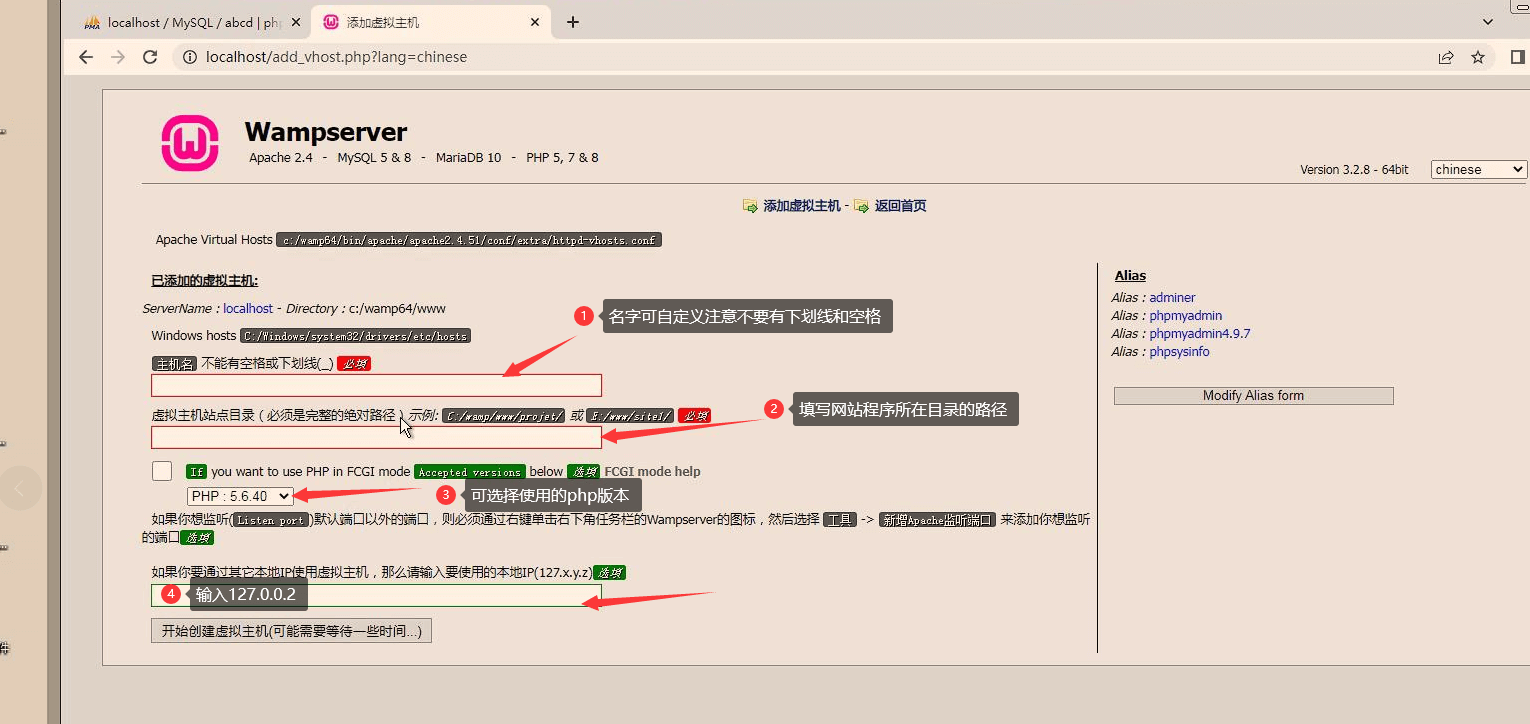Select the 添加虚拟主机 browser tab

(x=431, y=22)
